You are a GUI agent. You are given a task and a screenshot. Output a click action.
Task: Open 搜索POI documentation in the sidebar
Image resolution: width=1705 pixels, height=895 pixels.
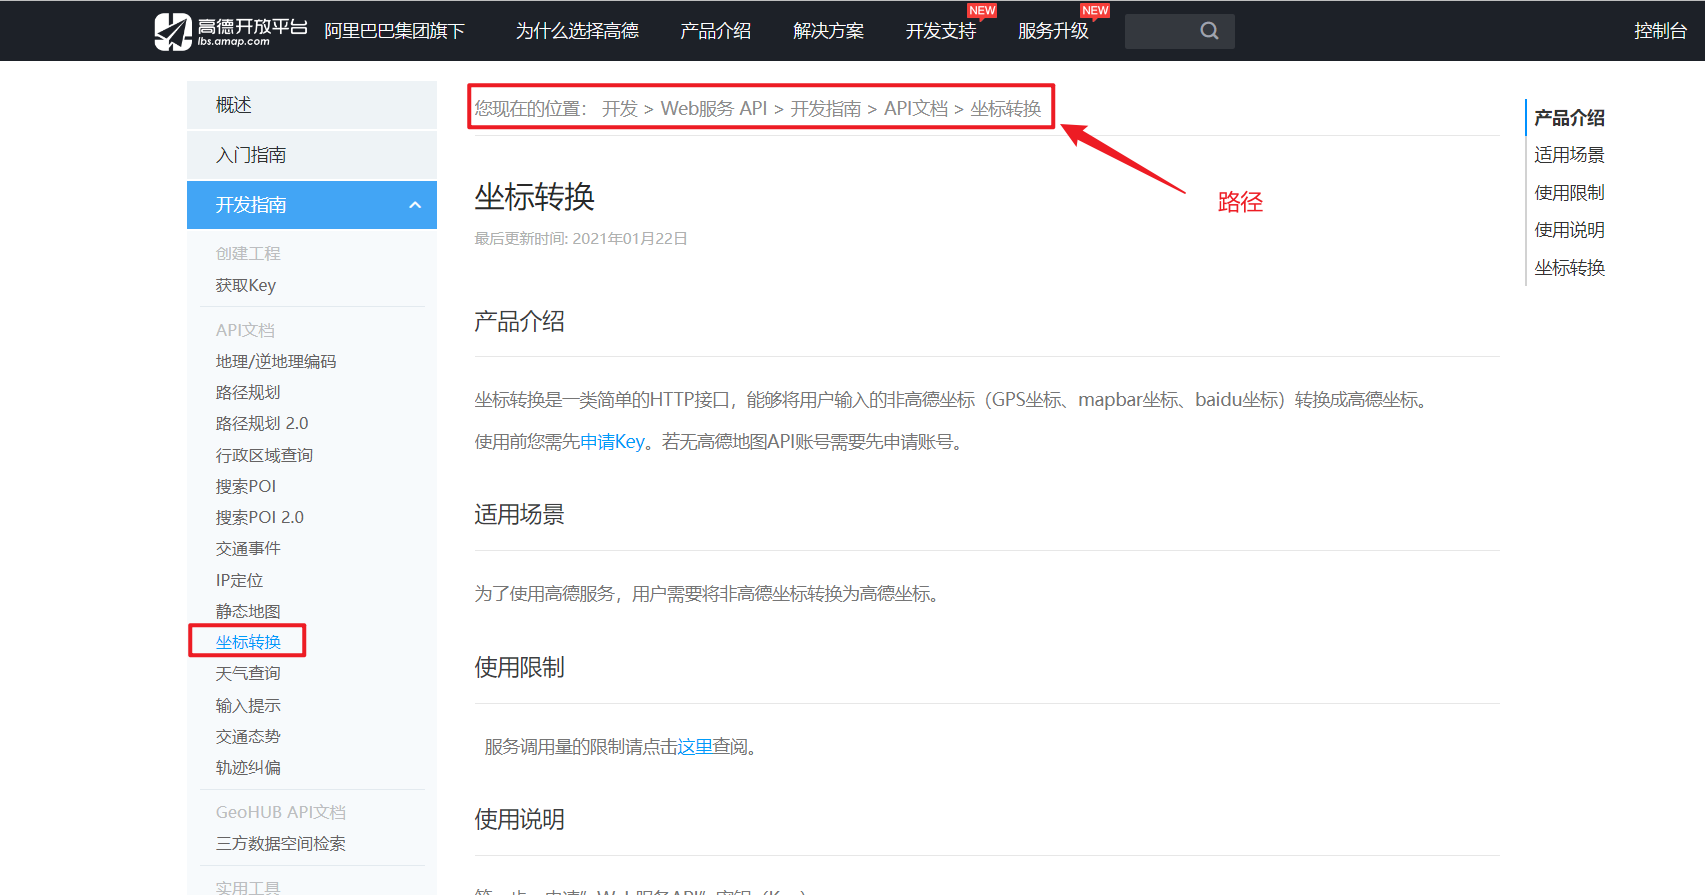point(246,486)
